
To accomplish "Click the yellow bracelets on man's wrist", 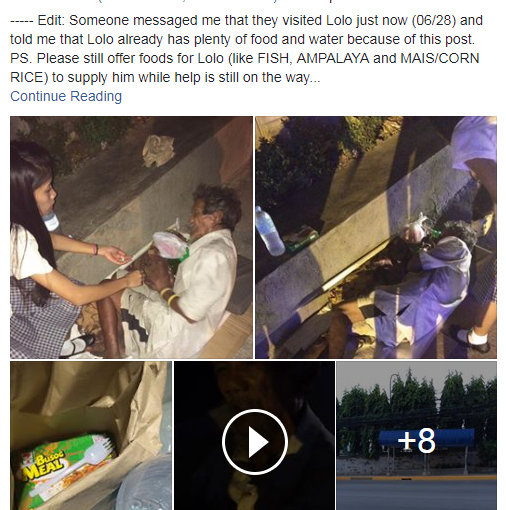I will 169,297.
